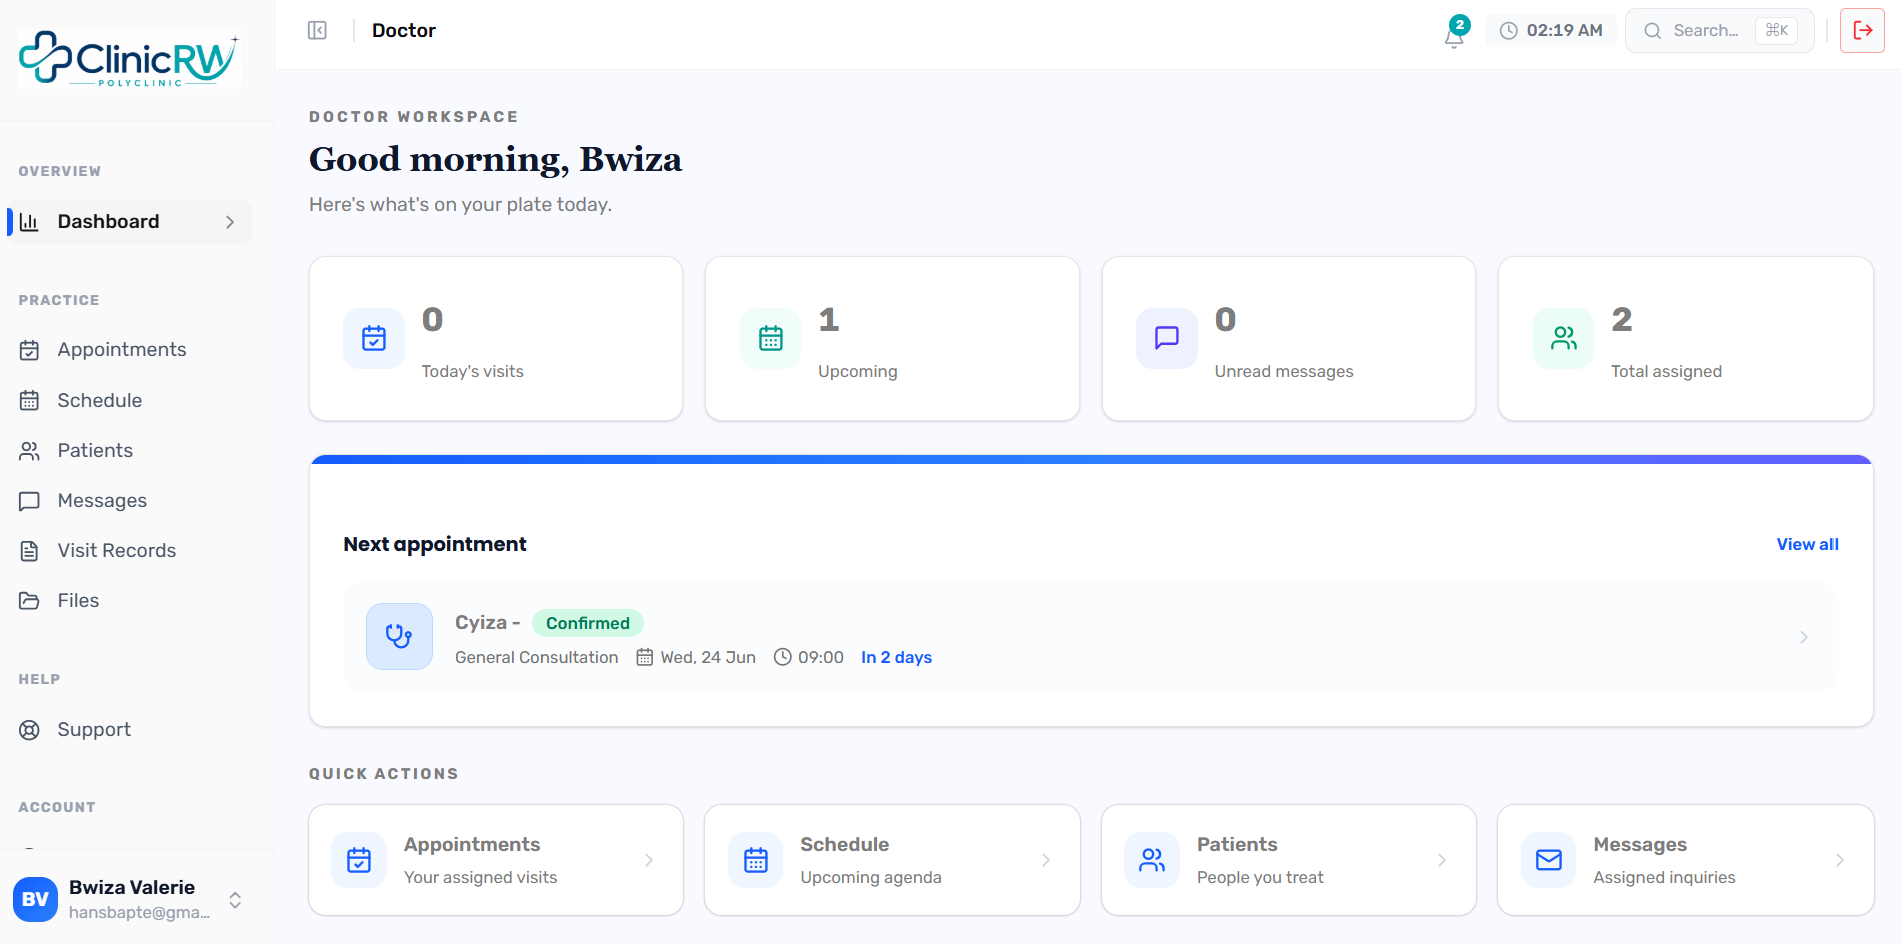
Task: Open the Patients quick action card
Action: (x=1288, y=860)
